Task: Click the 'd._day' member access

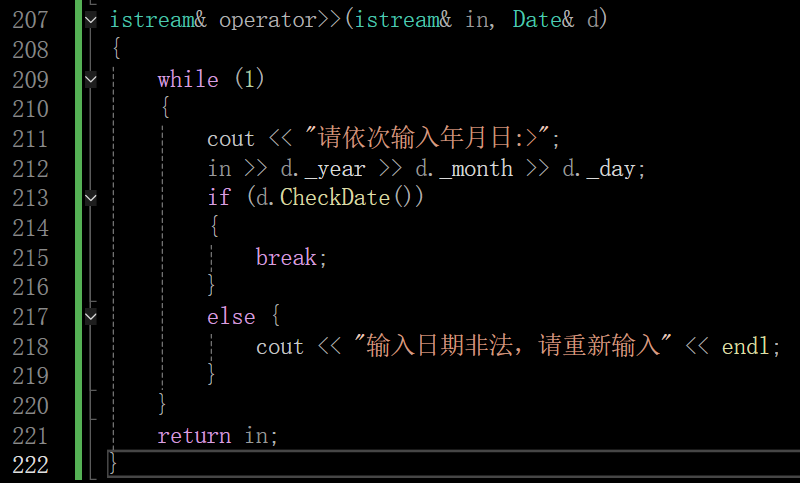Action: point(599,169)
